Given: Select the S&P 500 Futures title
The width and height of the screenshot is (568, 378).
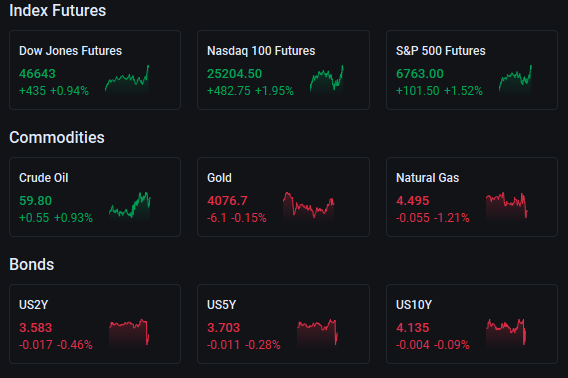Looking at the screenshot, I should (x=440, y=51).
